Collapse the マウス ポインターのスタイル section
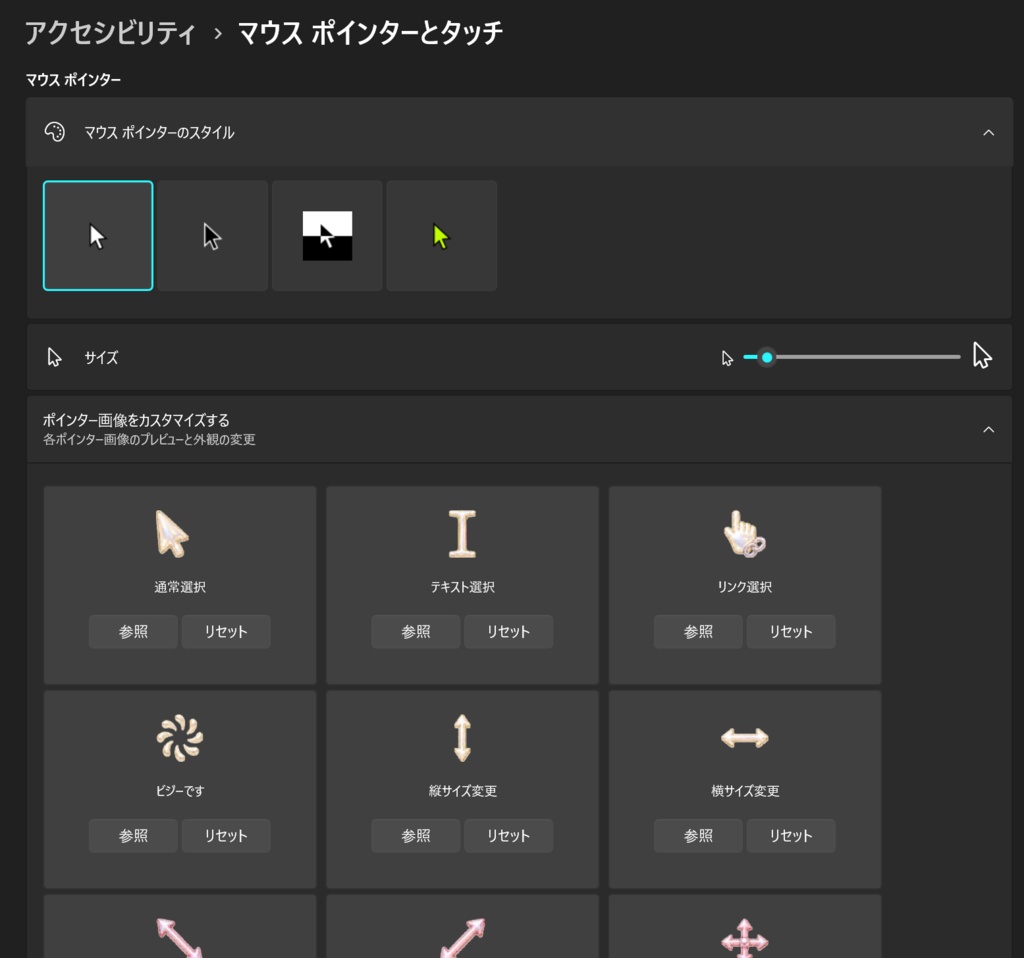 click(988, 133)
